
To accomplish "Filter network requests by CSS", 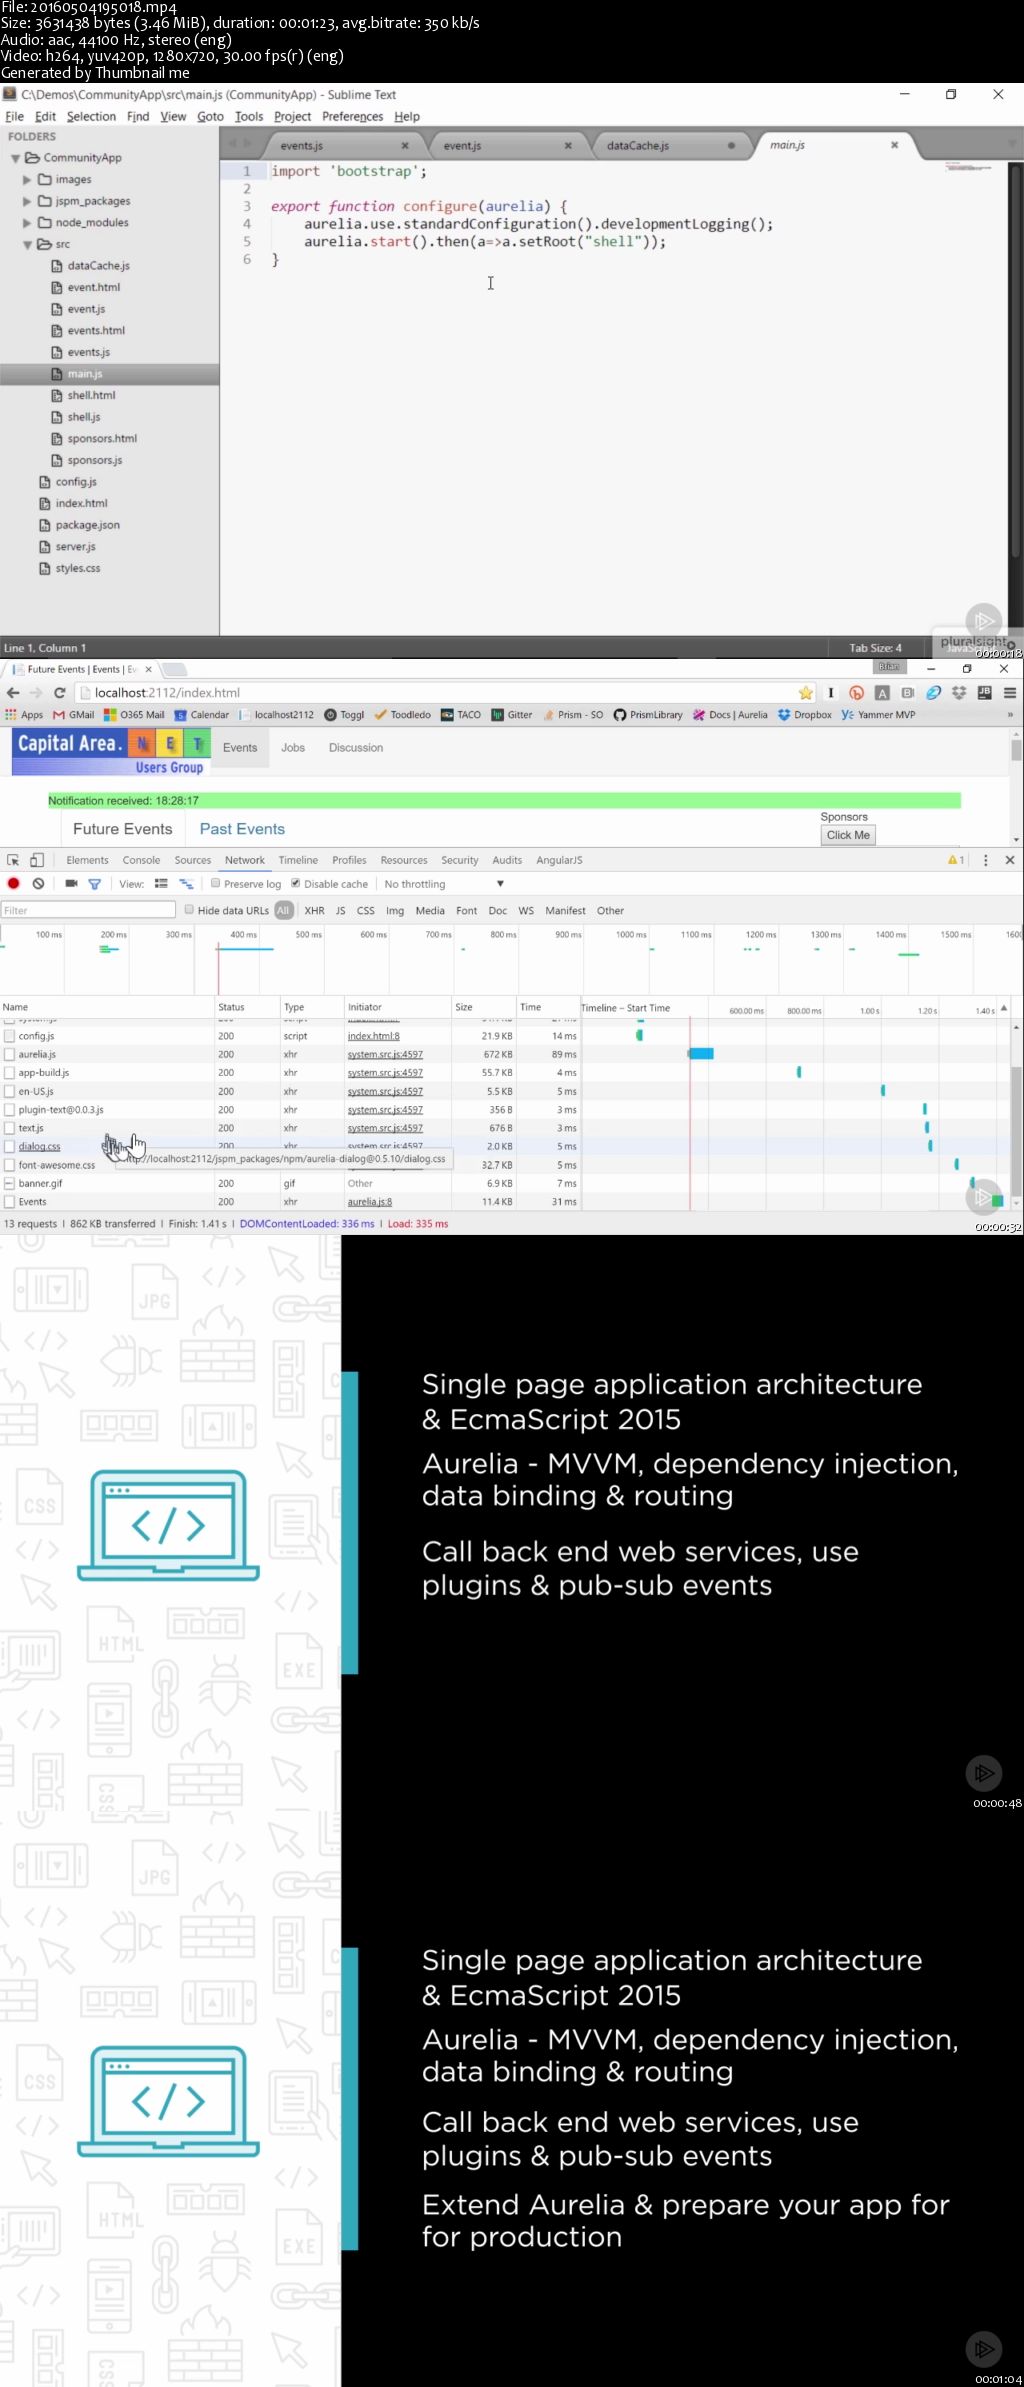I will pos(366,911).
